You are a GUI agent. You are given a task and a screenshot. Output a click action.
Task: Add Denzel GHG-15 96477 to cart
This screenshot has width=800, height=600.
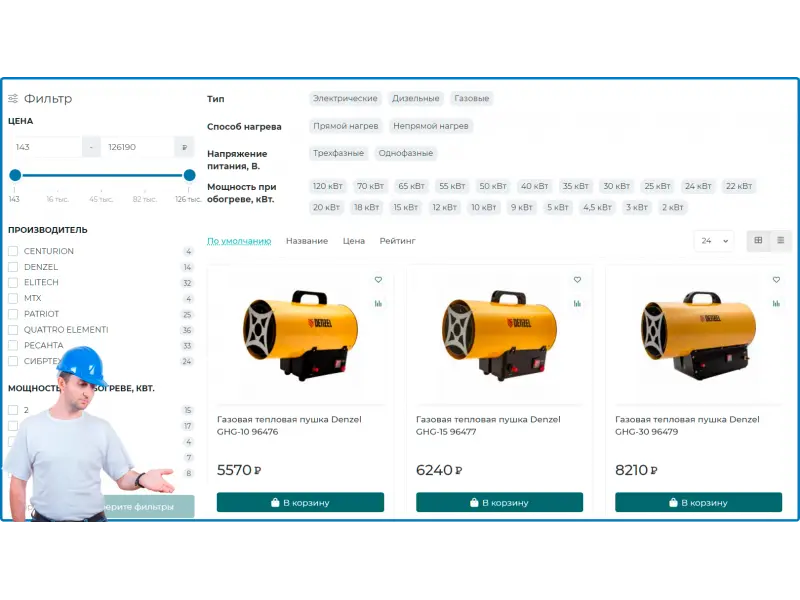click(499, 502)
